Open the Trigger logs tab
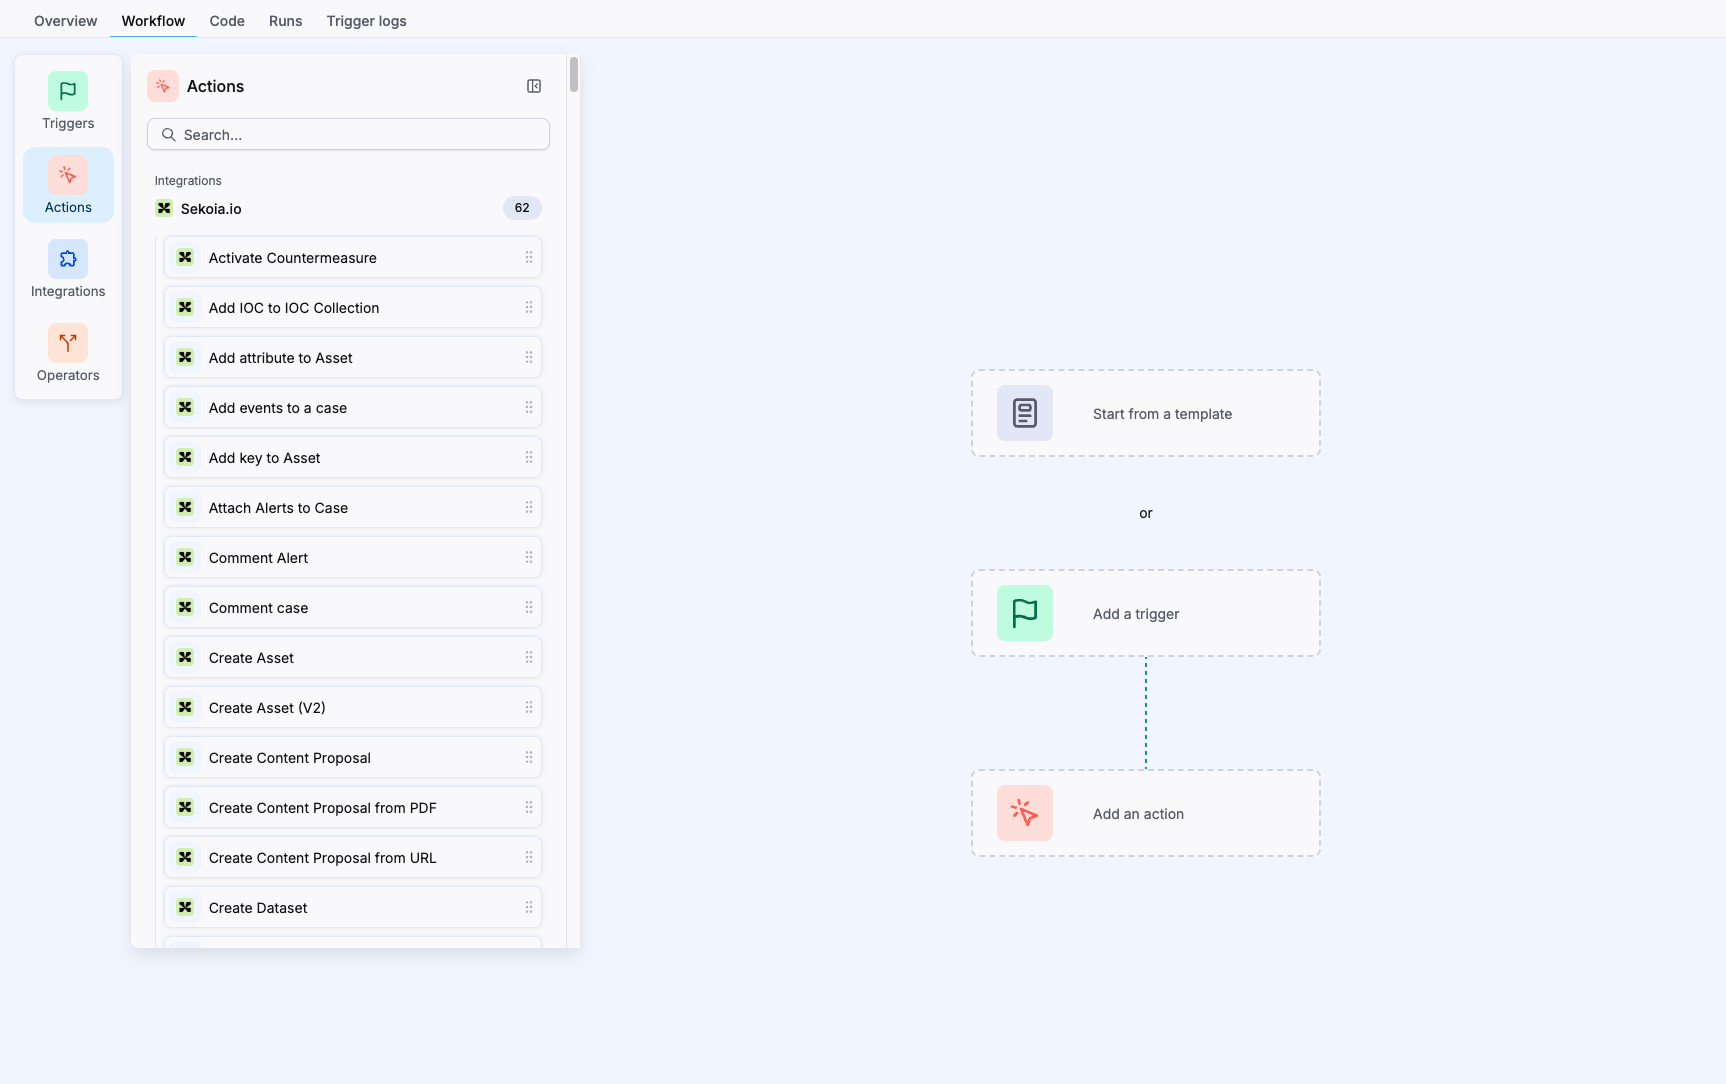 (x=366, y=21)
